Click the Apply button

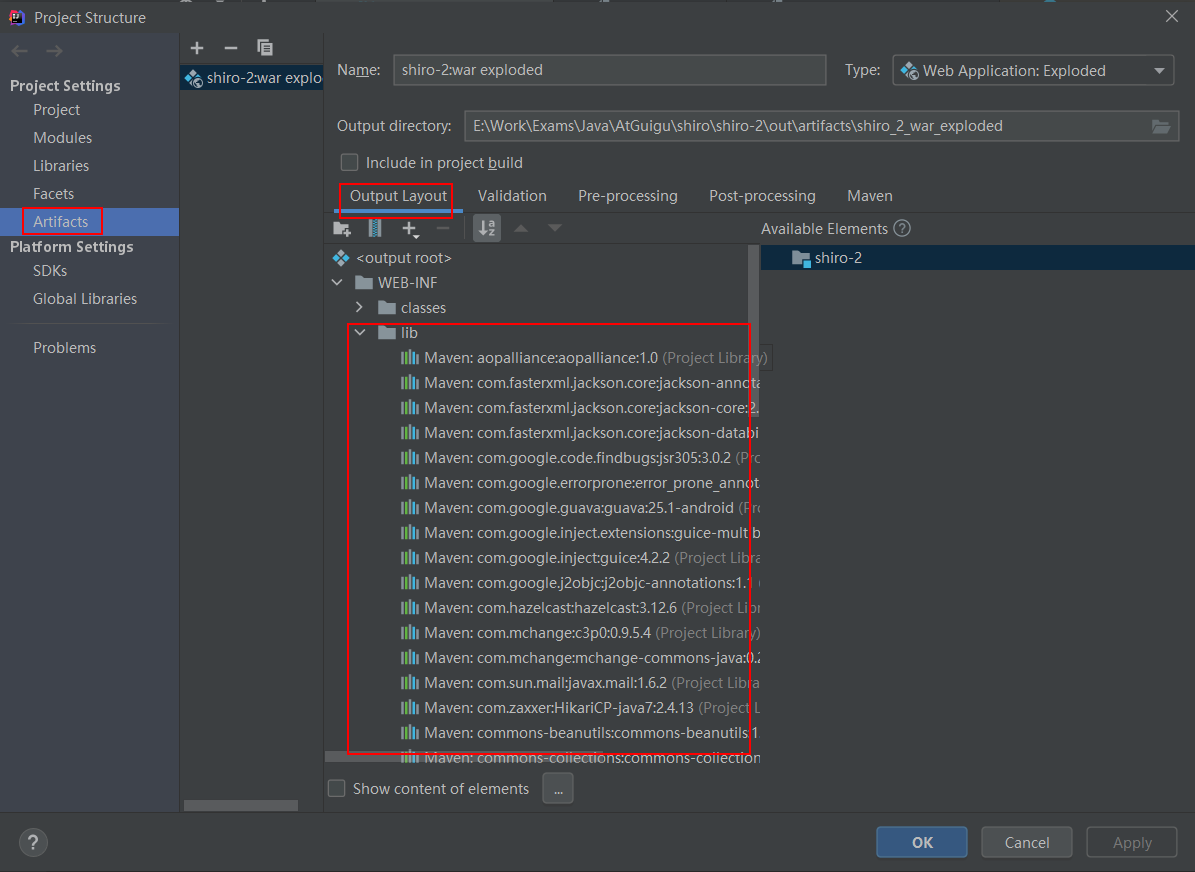tap(1132, 842)
